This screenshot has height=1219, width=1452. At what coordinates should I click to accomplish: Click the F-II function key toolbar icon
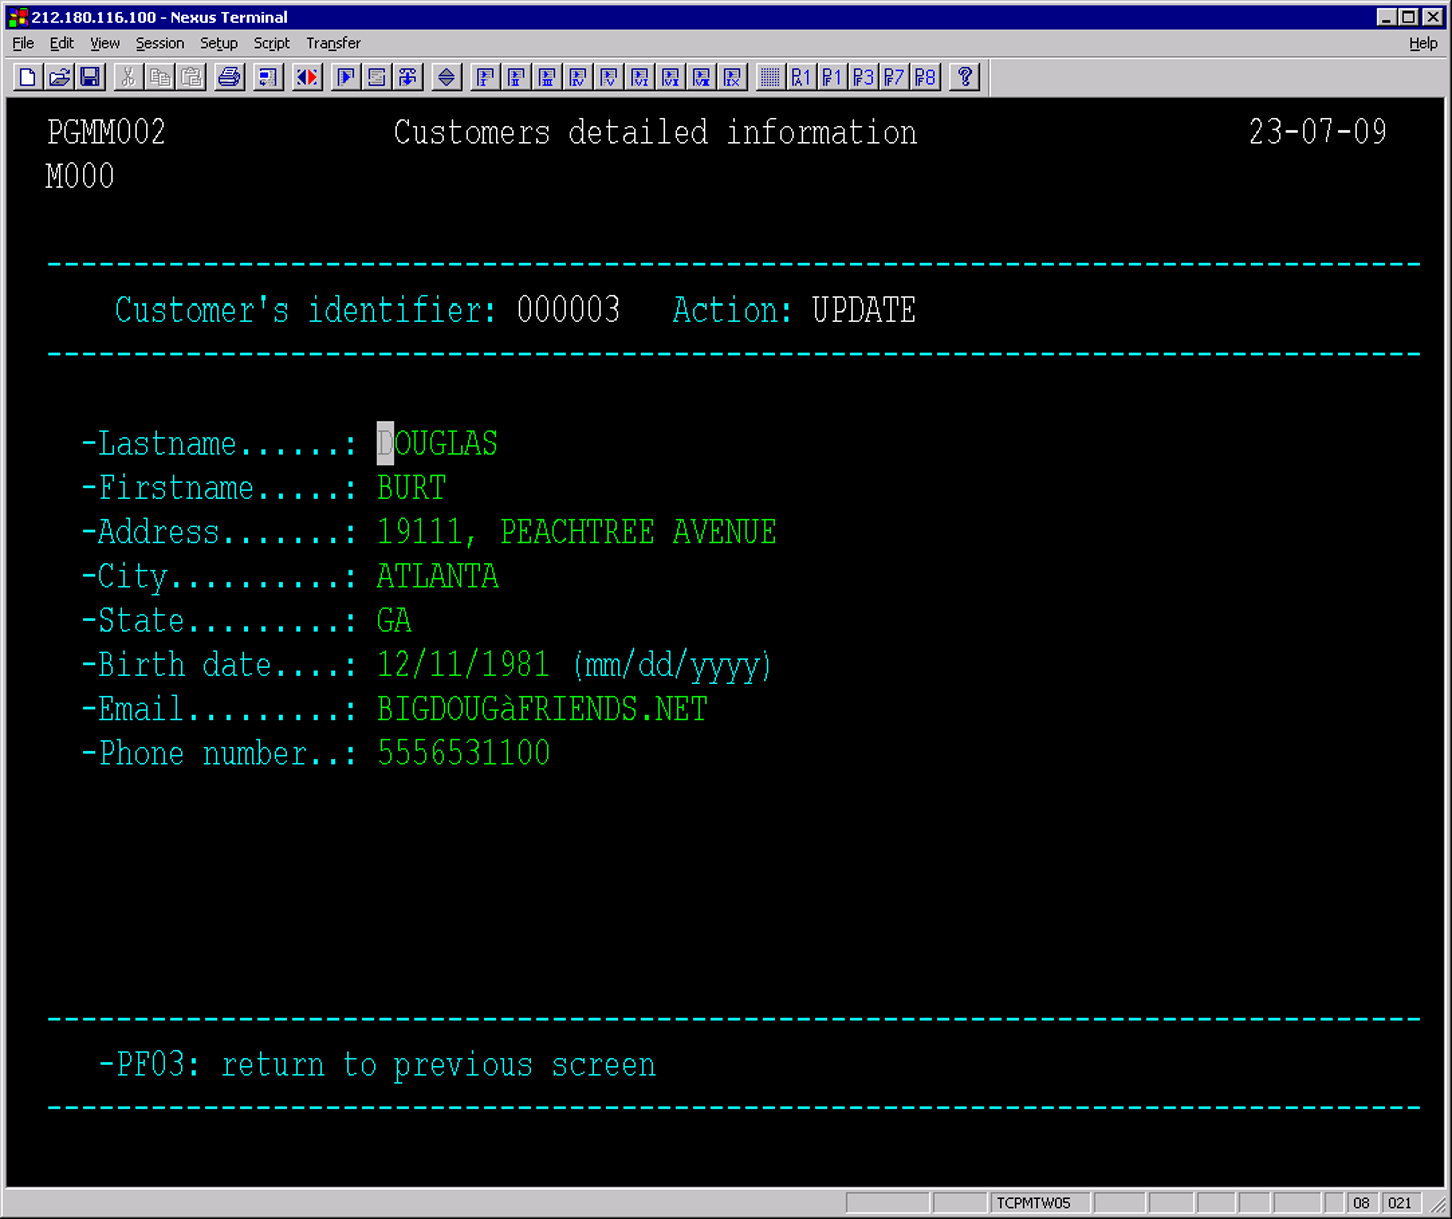(x=517, y=77)
